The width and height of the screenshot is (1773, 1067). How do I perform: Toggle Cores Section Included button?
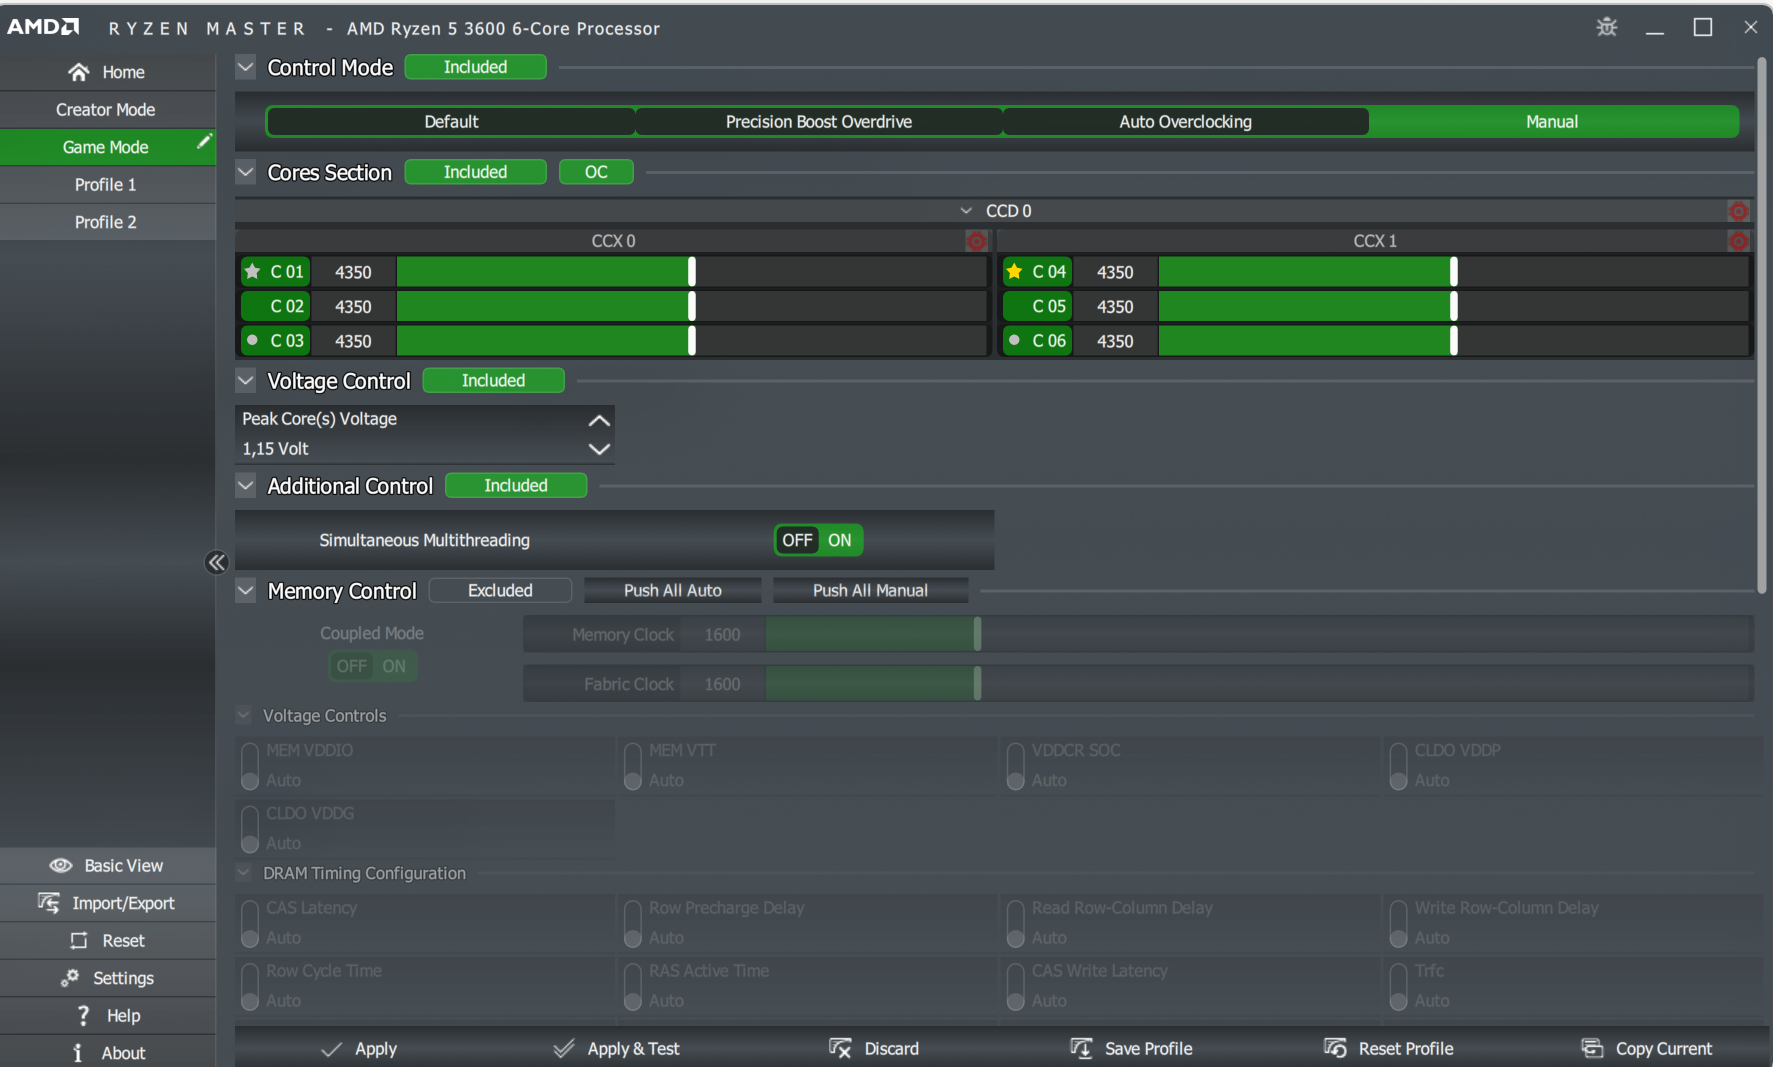click(x=475, y=172)
